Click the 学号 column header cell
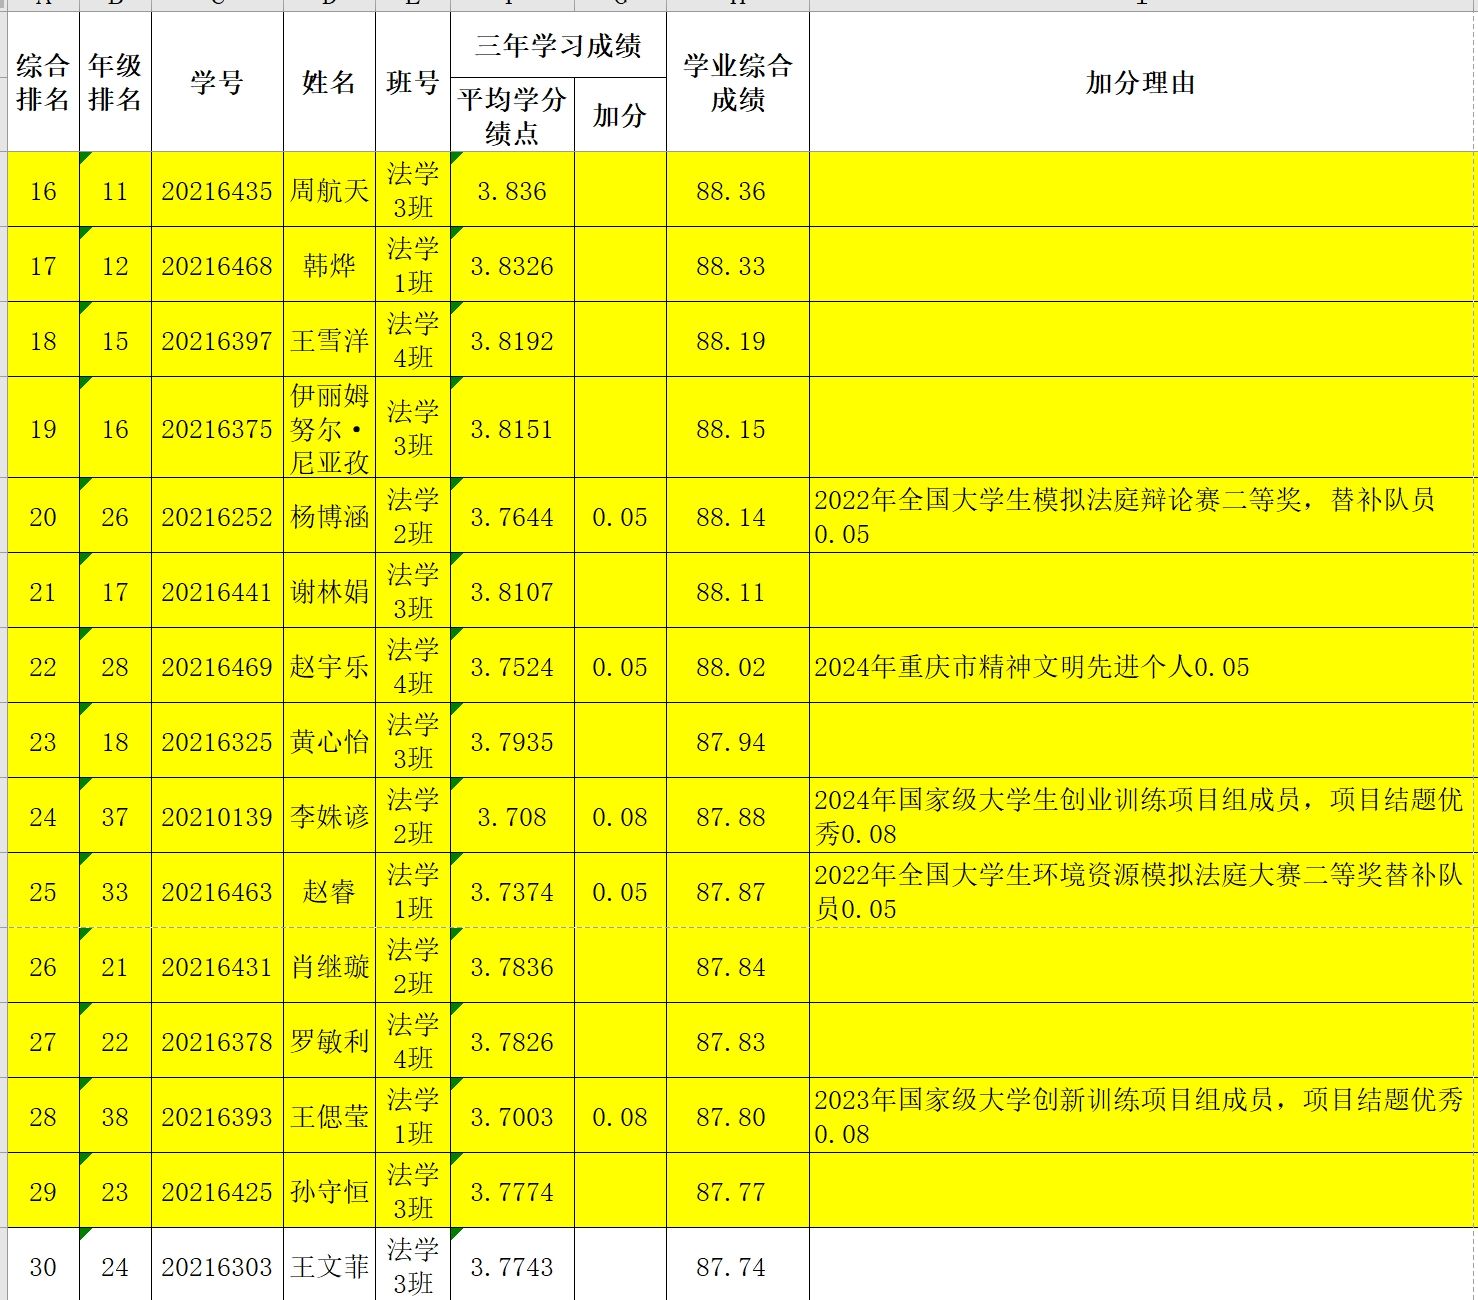 pos(217,82)
